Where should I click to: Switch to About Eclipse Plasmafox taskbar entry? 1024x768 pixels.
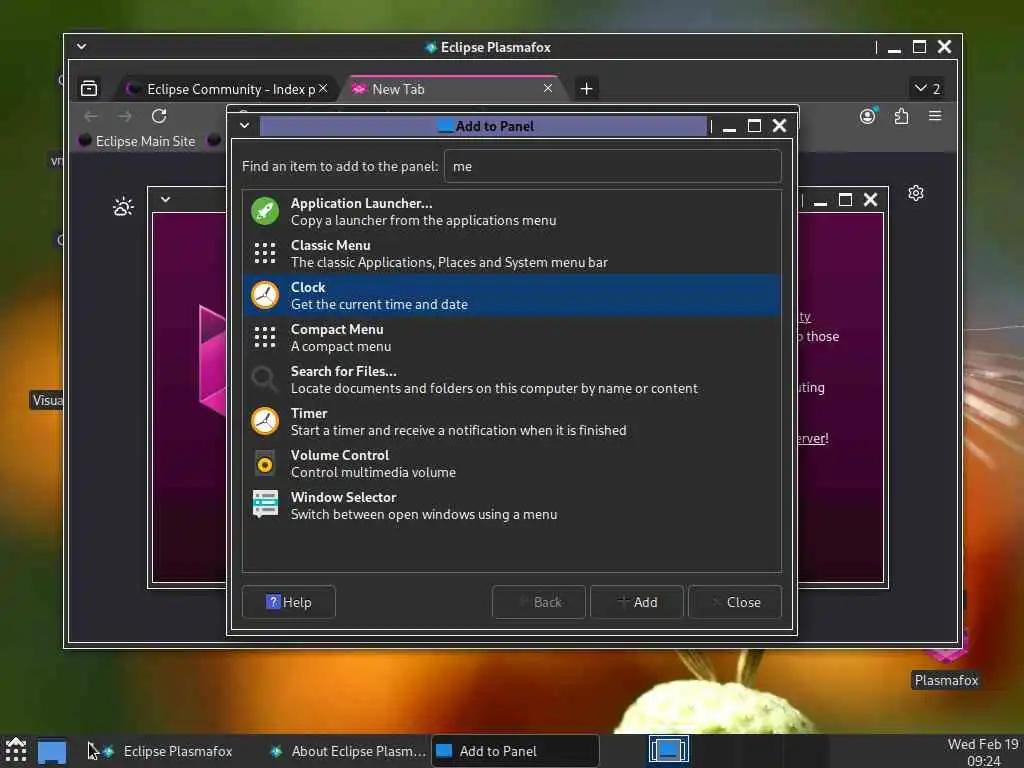click(x=347, y=751)
